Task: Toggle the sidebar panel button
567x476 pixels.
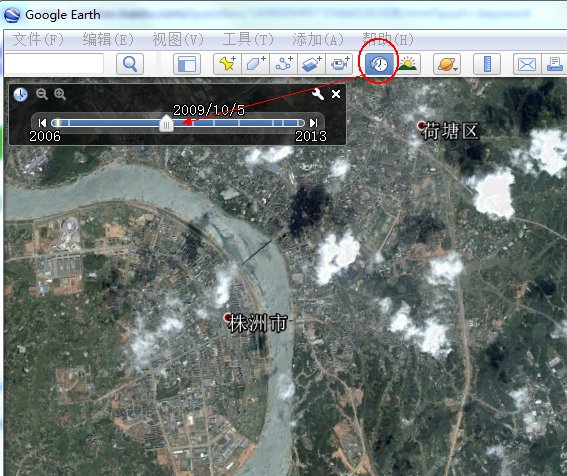Action: point(187,64)
